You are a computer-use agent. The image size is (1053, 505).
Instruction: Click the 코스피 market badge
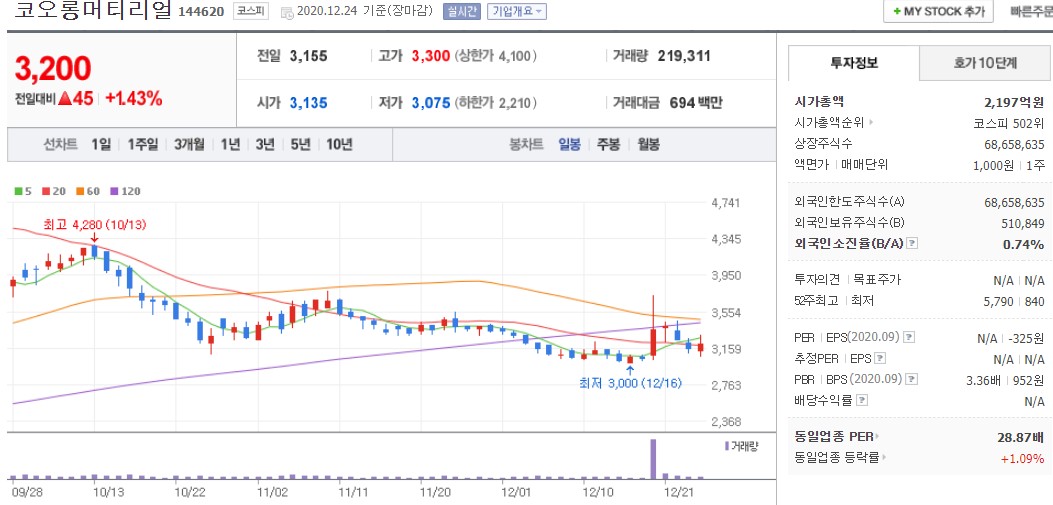click(x=250, y=11)
